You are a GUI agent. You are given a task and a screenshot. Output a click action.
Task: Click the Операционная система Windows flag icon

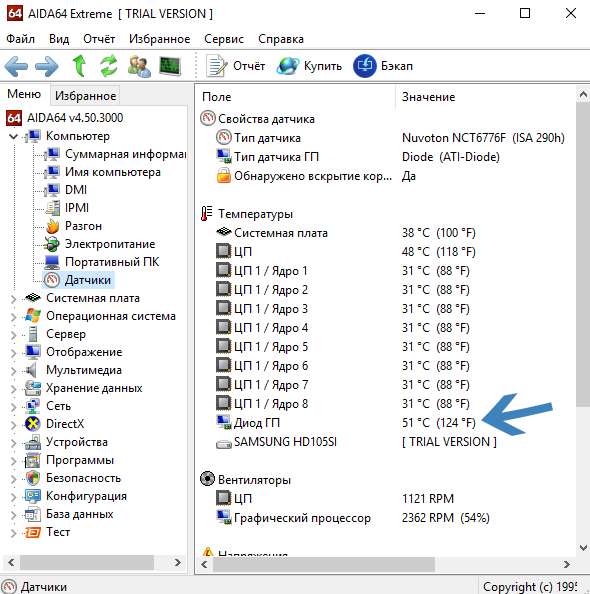coord(33,316)
